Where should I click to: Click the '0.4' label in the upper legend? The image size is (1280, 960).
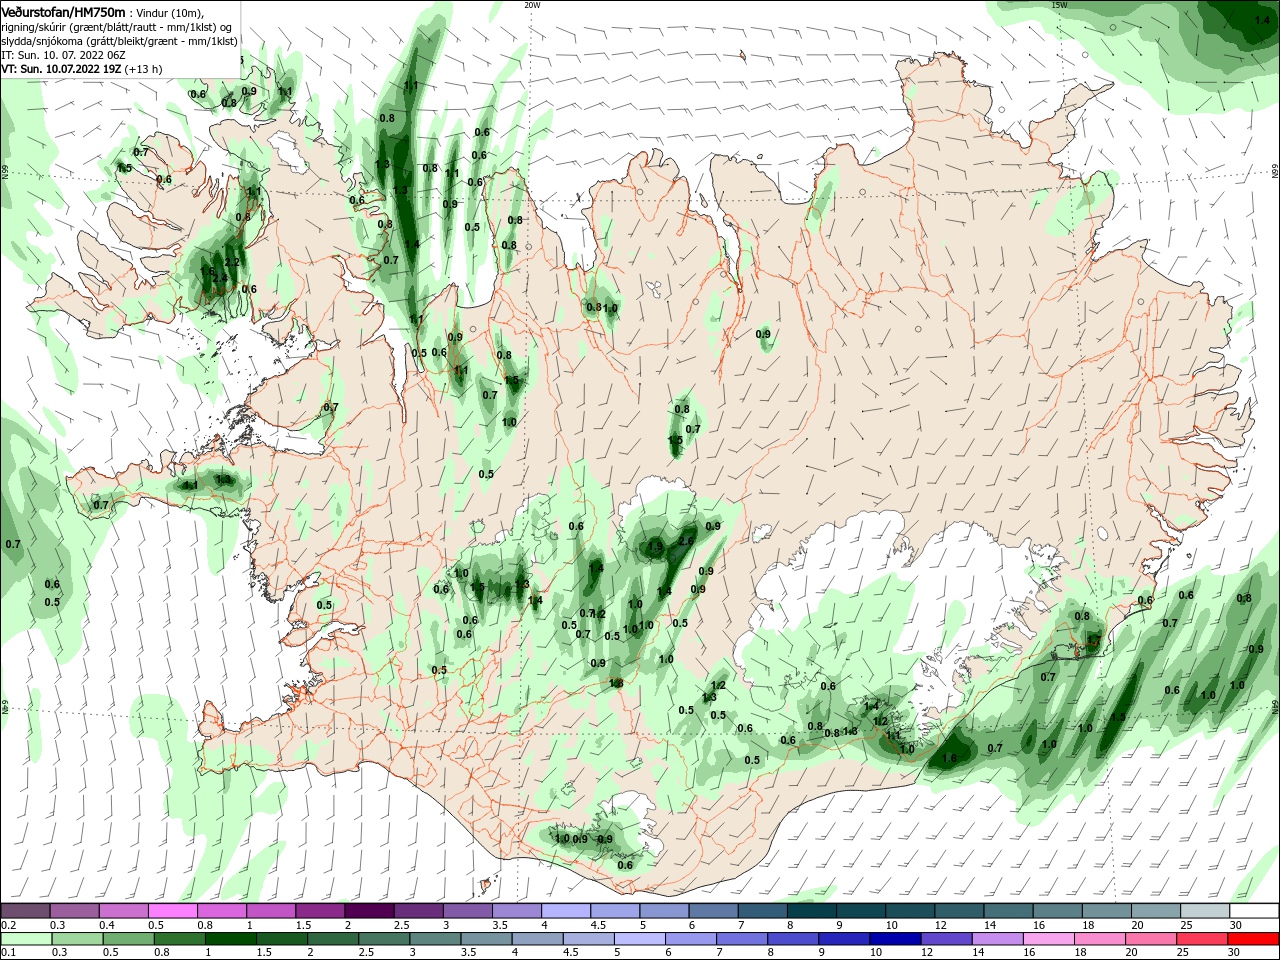point(107,925)
